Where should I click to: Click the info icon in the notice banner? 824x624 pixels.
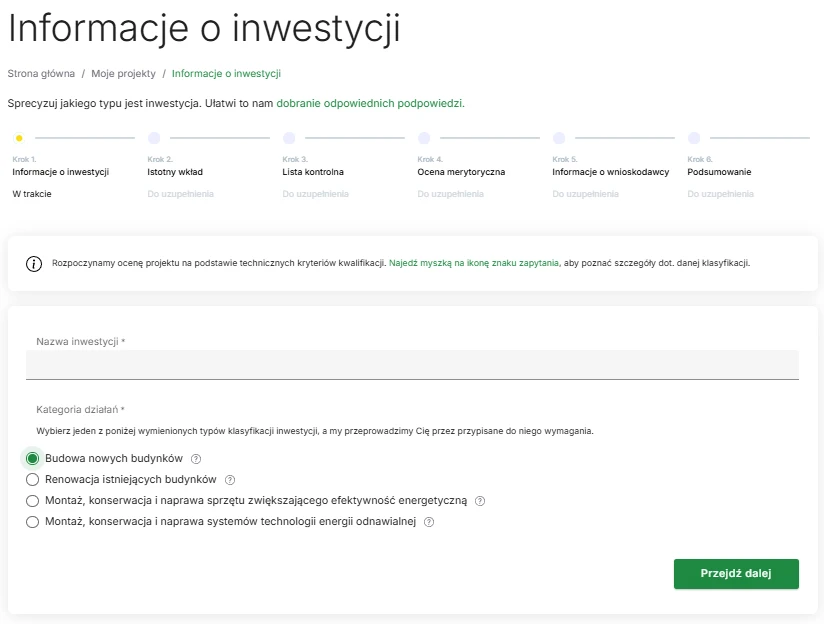point(34,264)
